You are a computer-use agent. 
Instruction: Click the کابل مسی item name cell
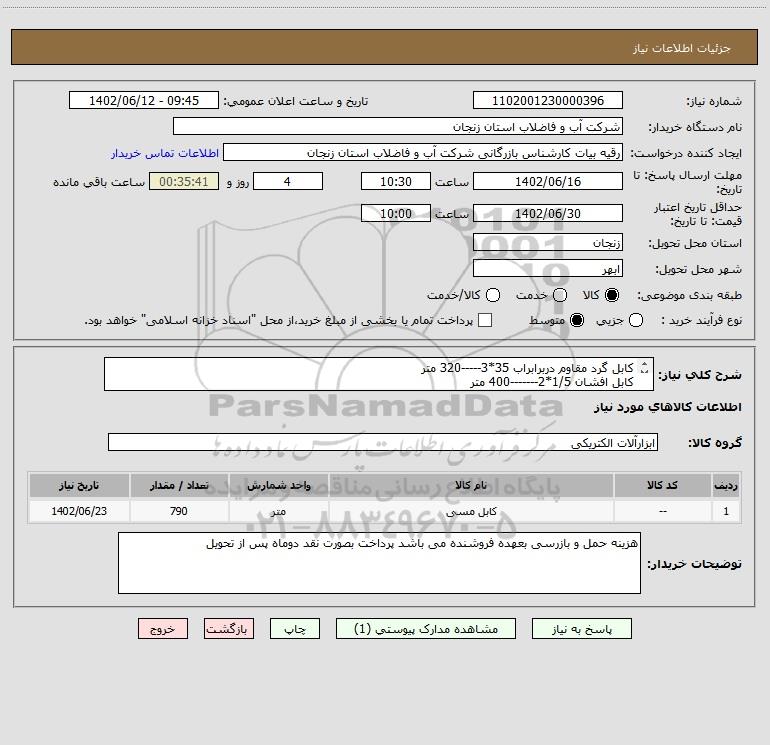(471, 511)
